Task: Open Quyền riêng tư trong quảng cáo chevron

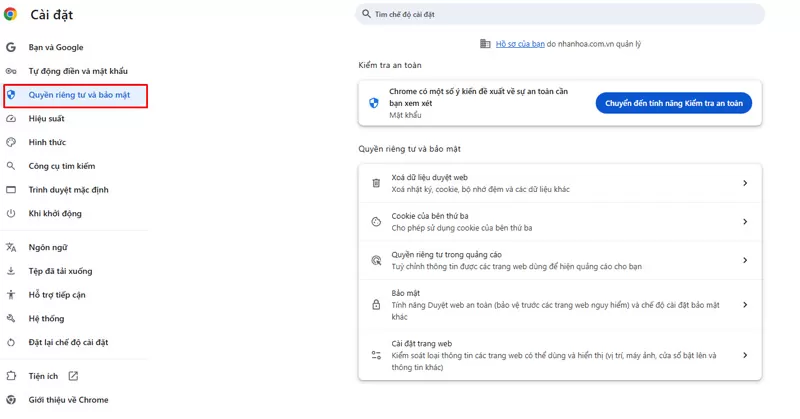Action: pyautogui.click(x=745, y=261)
